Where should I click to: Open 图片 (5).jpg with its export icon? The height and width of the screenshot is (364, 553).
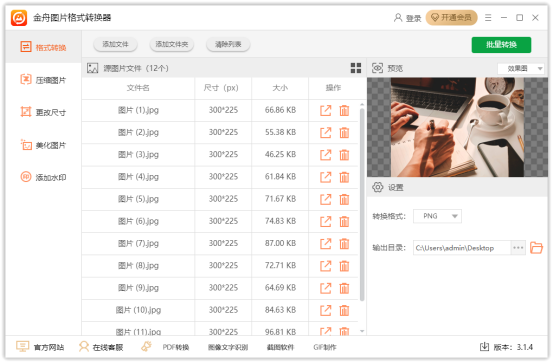[x=326, y=199]
